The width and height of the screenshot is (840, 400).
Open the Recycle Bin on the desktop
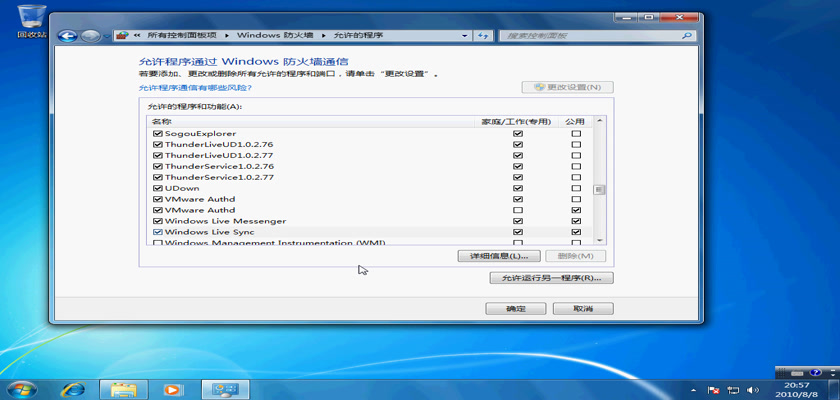click(31, 17)
